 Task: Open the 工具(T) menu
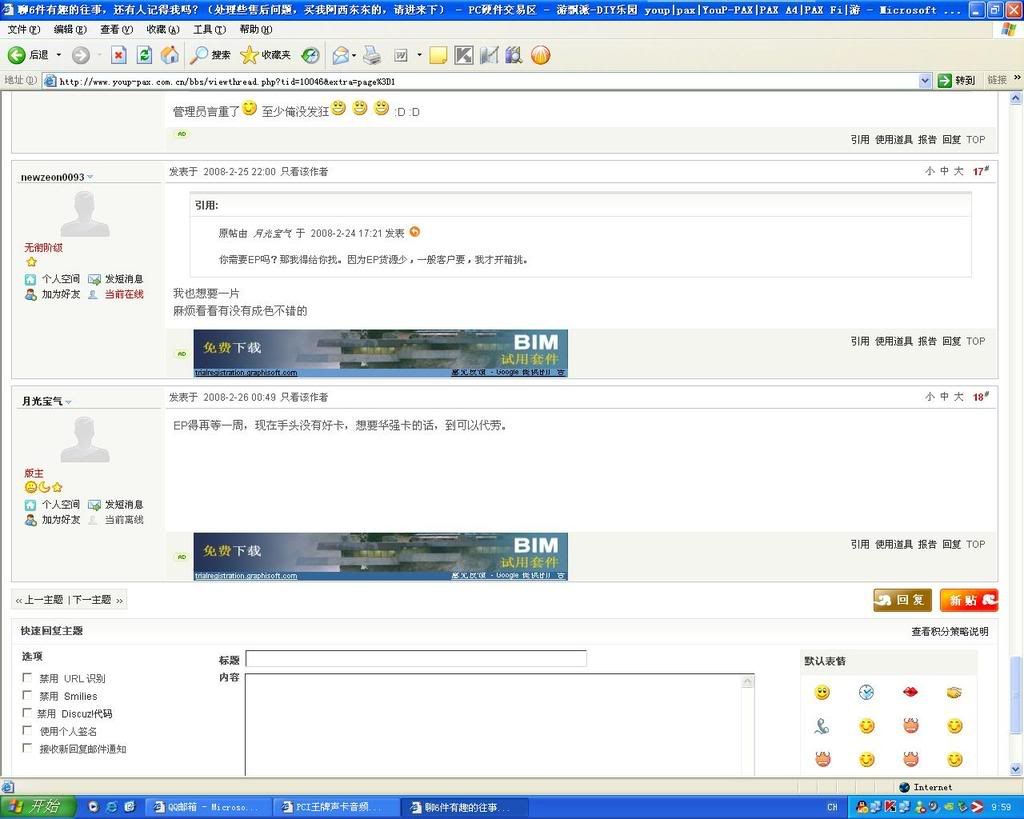point(208,29)
